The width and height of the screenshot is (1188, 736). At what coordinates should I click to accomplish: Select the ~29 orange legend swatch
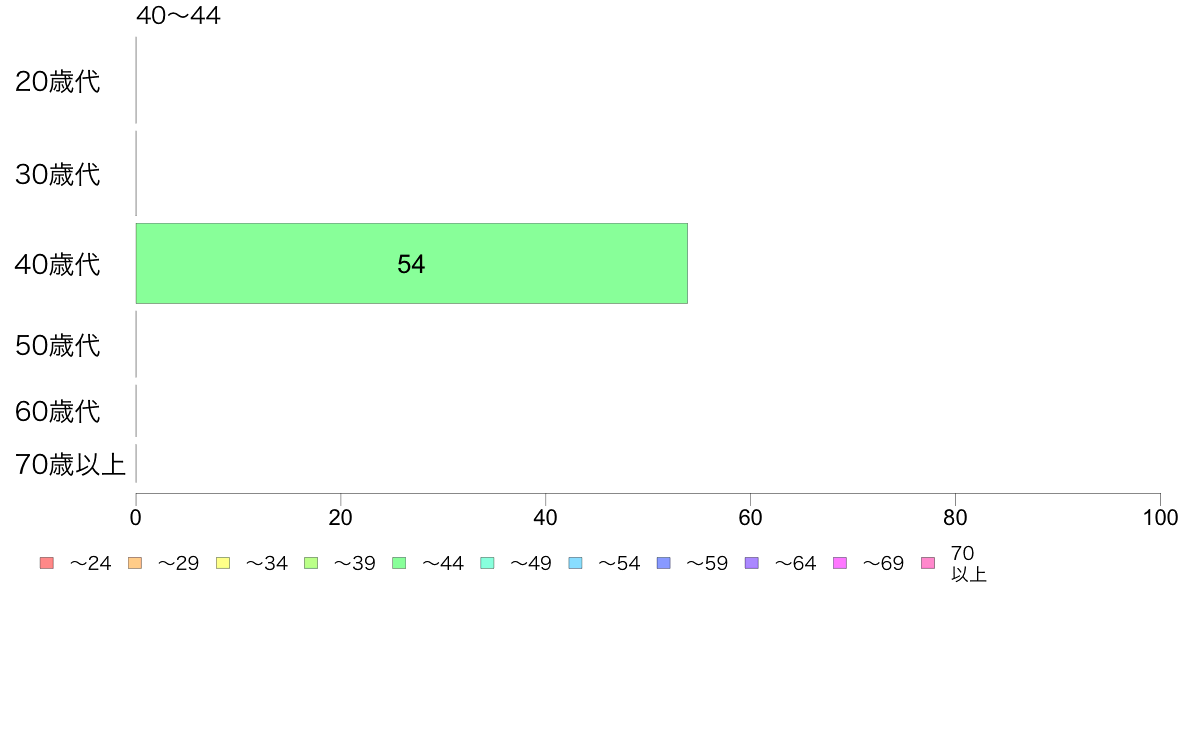(x=135, y=562)
